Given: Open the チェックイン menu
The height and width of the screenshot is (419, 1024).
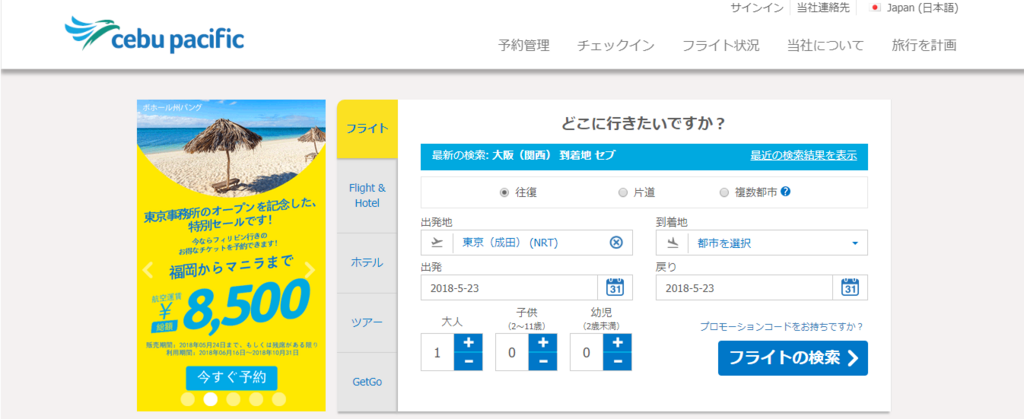Looking at the screenshot, I should (x=616, y=46).
